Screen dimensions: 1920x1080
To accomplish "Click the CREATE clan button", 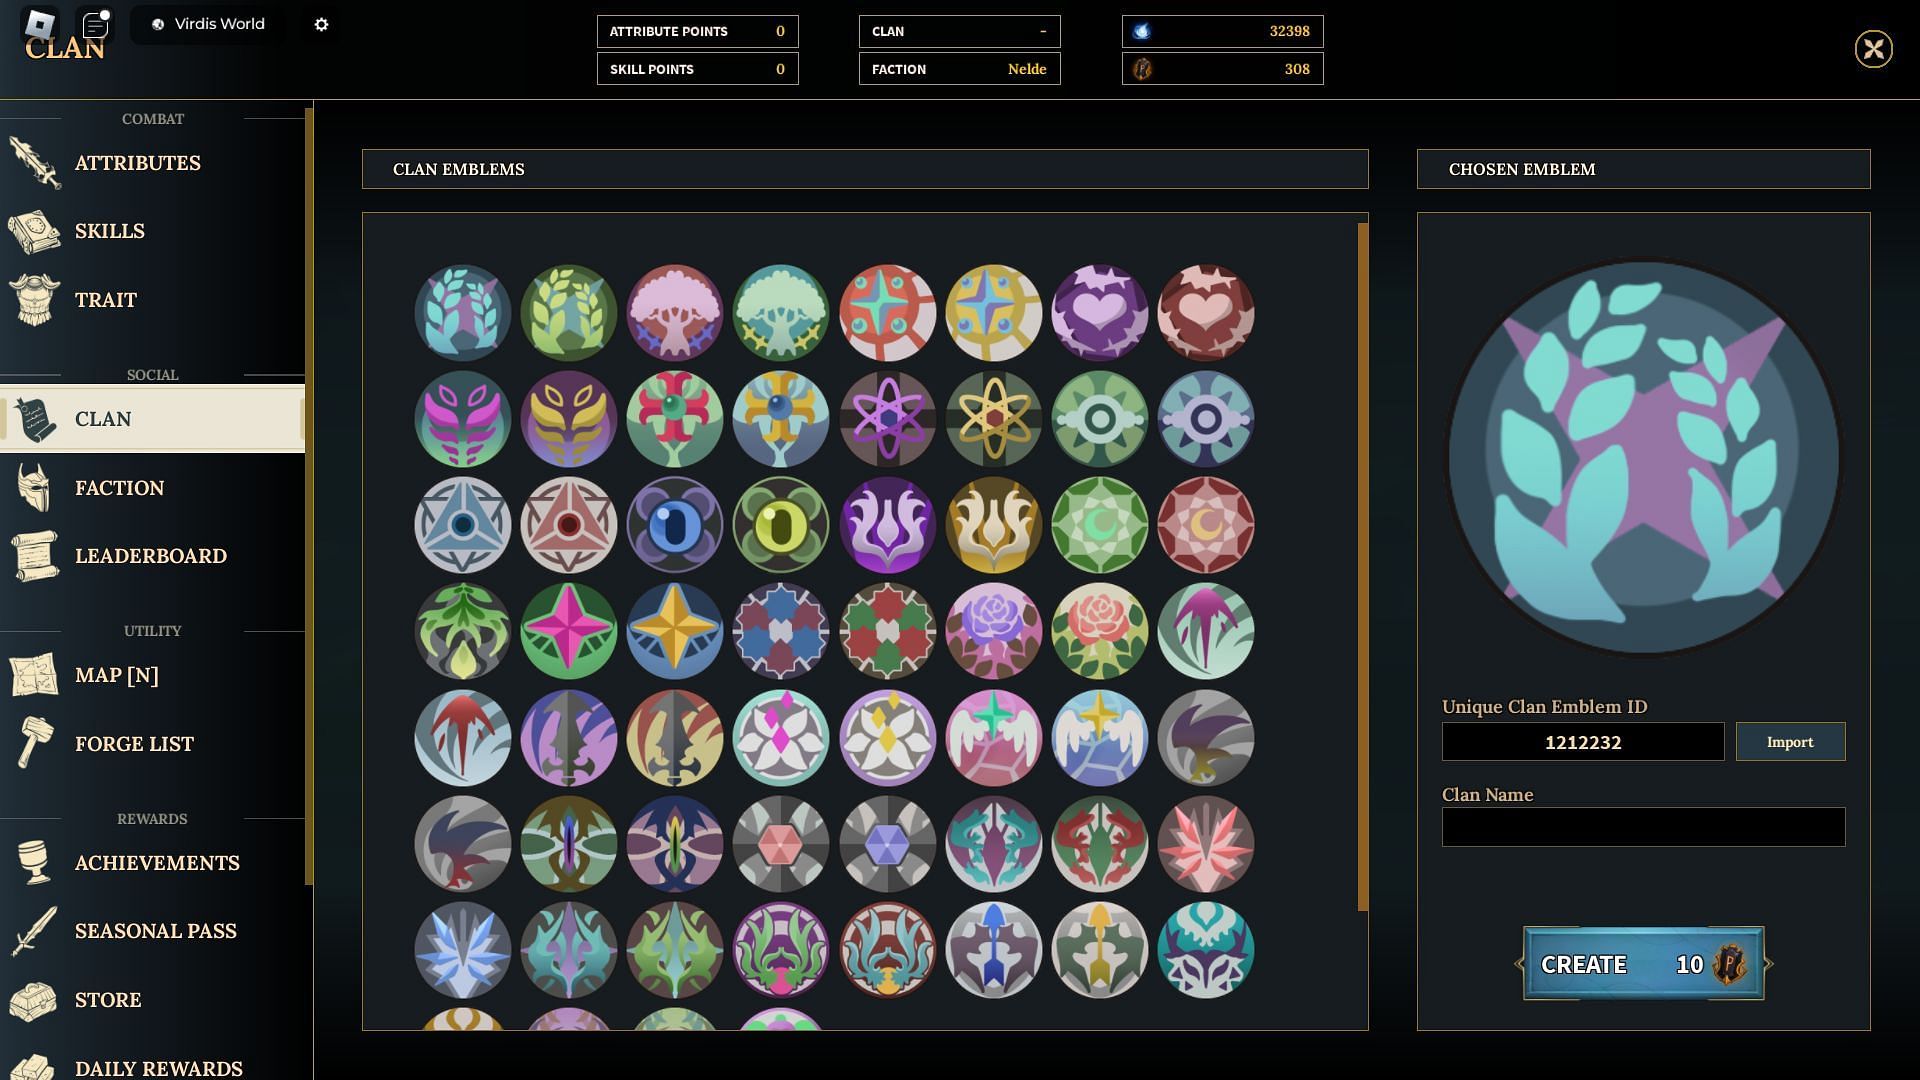I will coord(1642,963).
